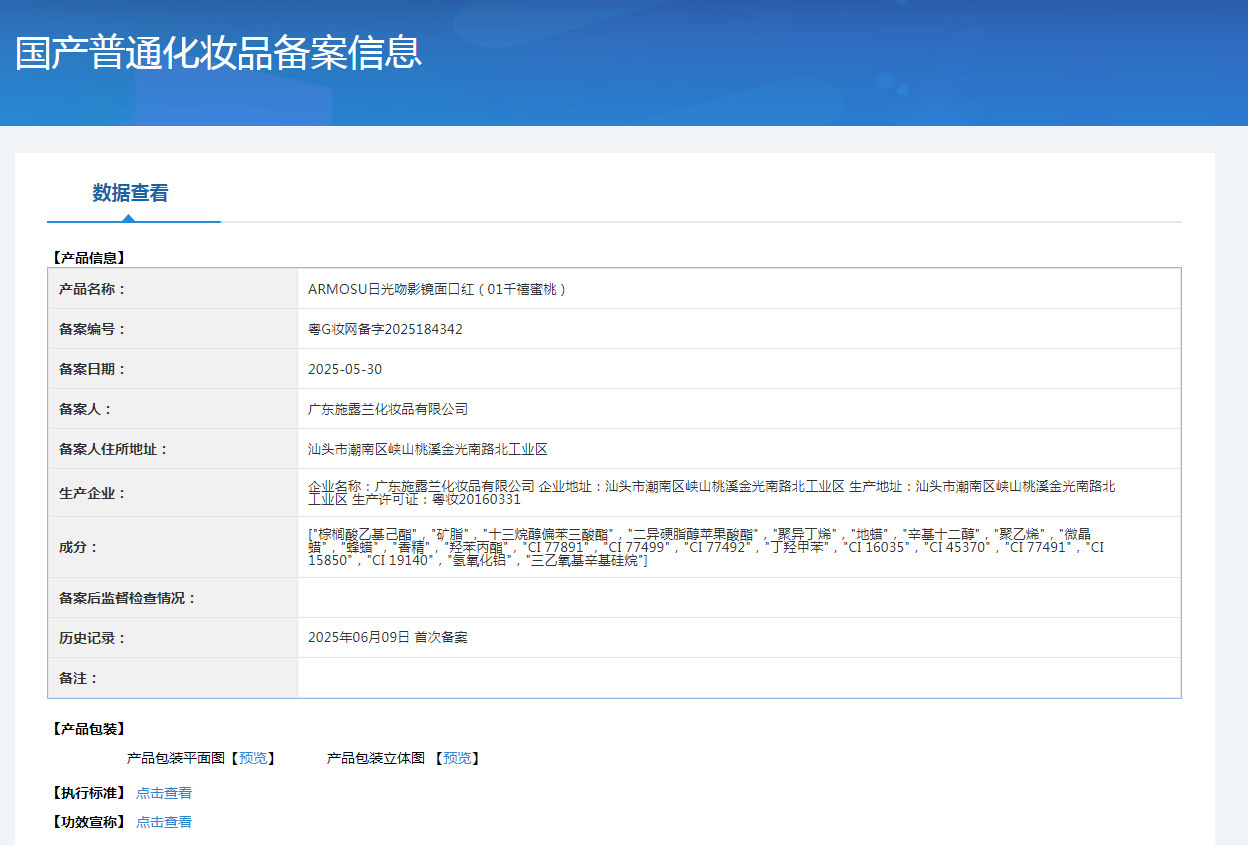Click the 备案日期： label cell
This screenshot has width=1248, height=845.
[x=173, y=369]
